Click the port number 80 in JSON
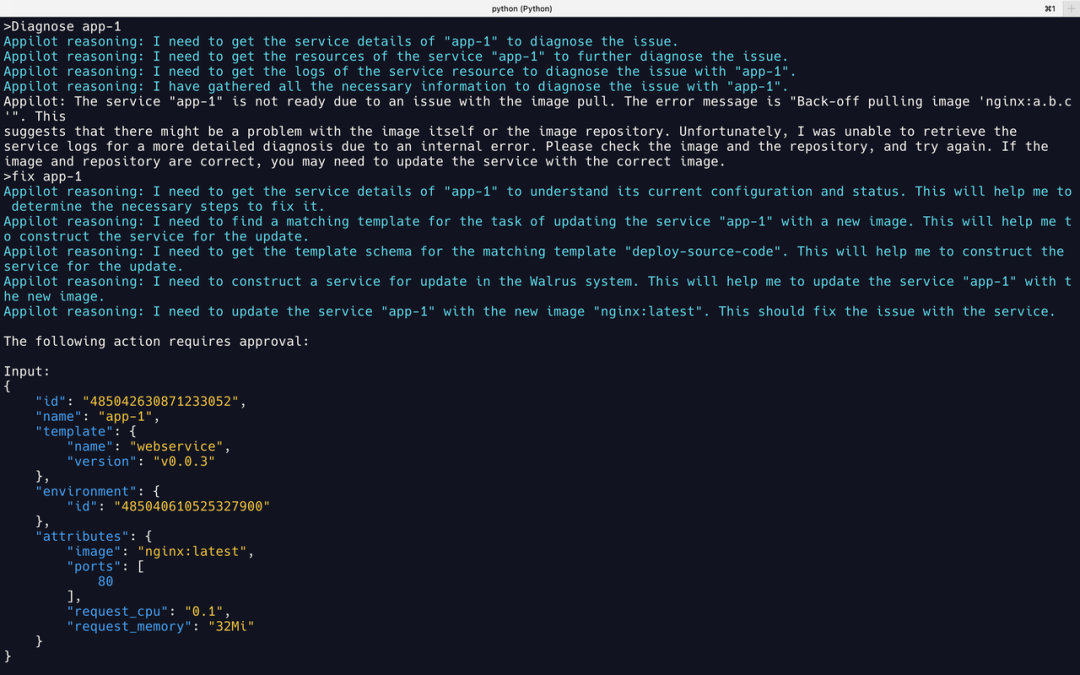 (x=105, y=581)
